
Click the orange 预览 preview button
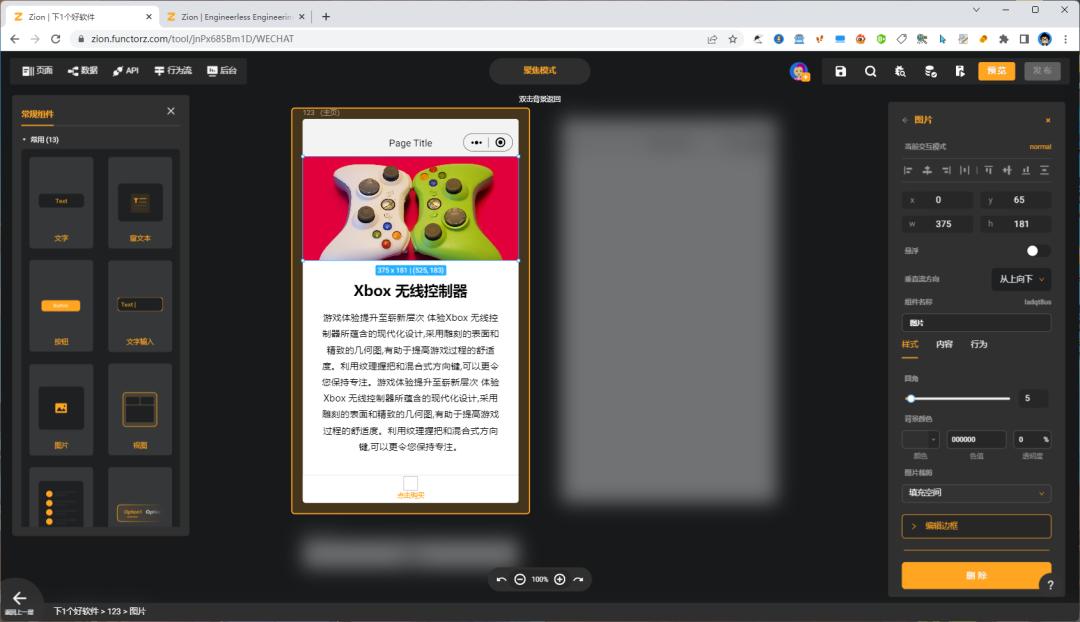(995, 71)
